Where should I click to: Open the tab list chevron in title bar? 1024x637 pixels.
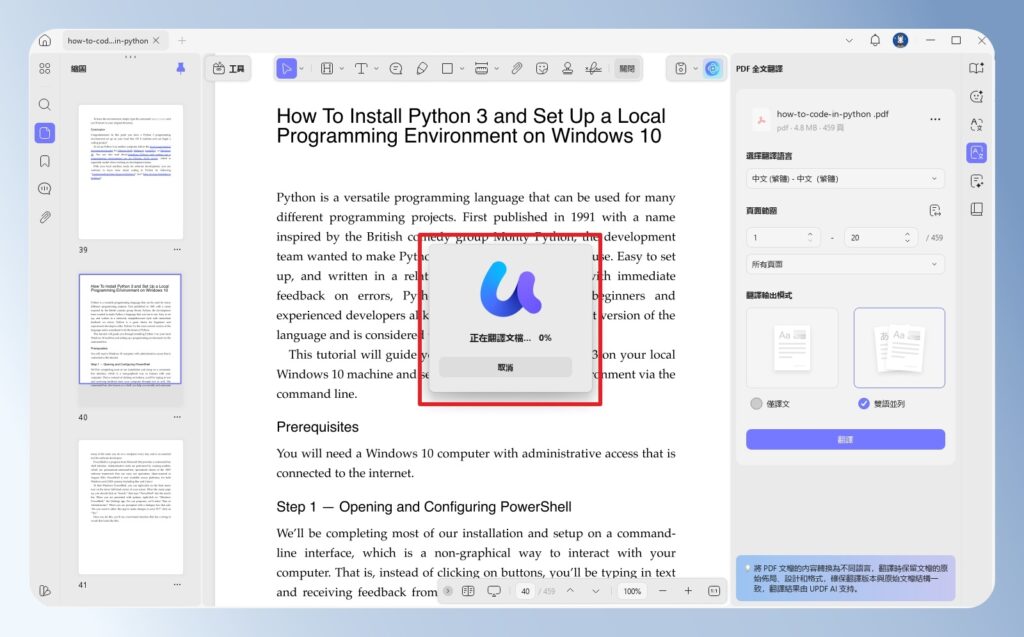pos(849,41)
